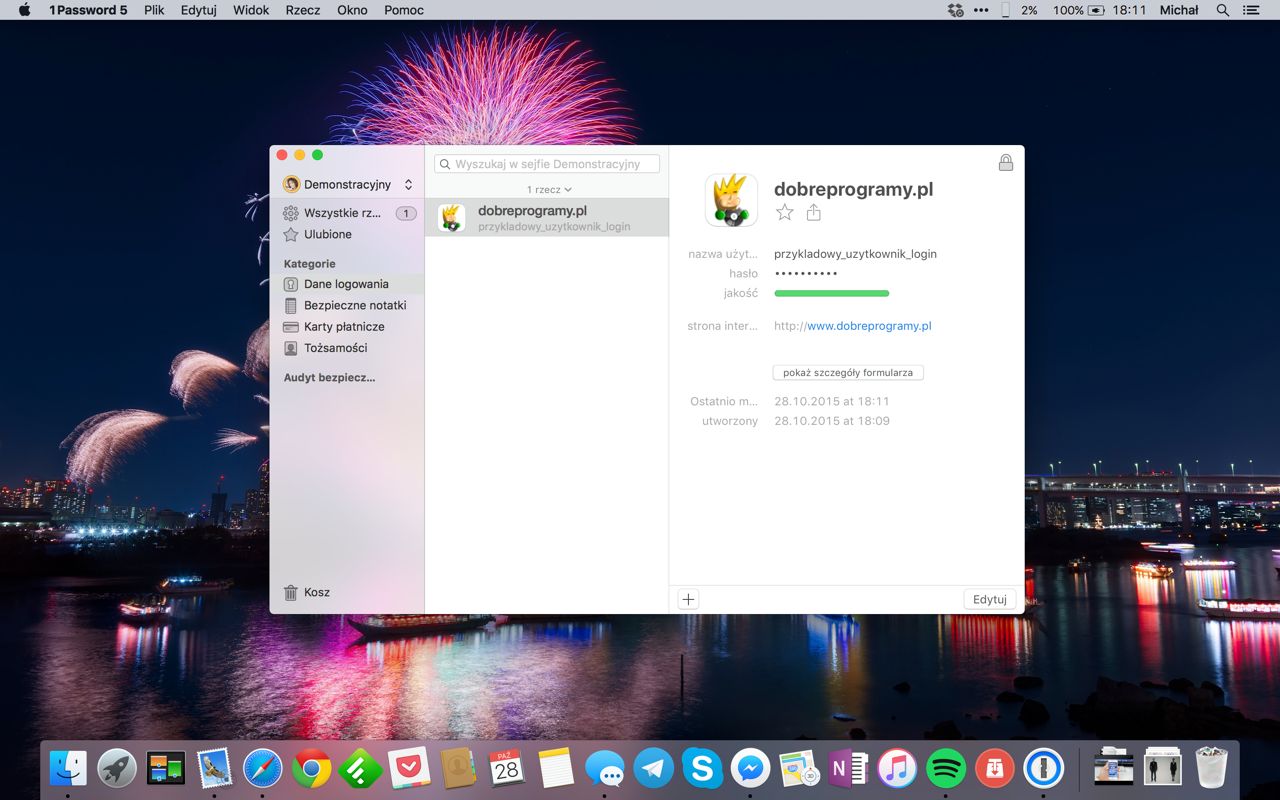Open Skype from the Dock

tap(702, 768)
